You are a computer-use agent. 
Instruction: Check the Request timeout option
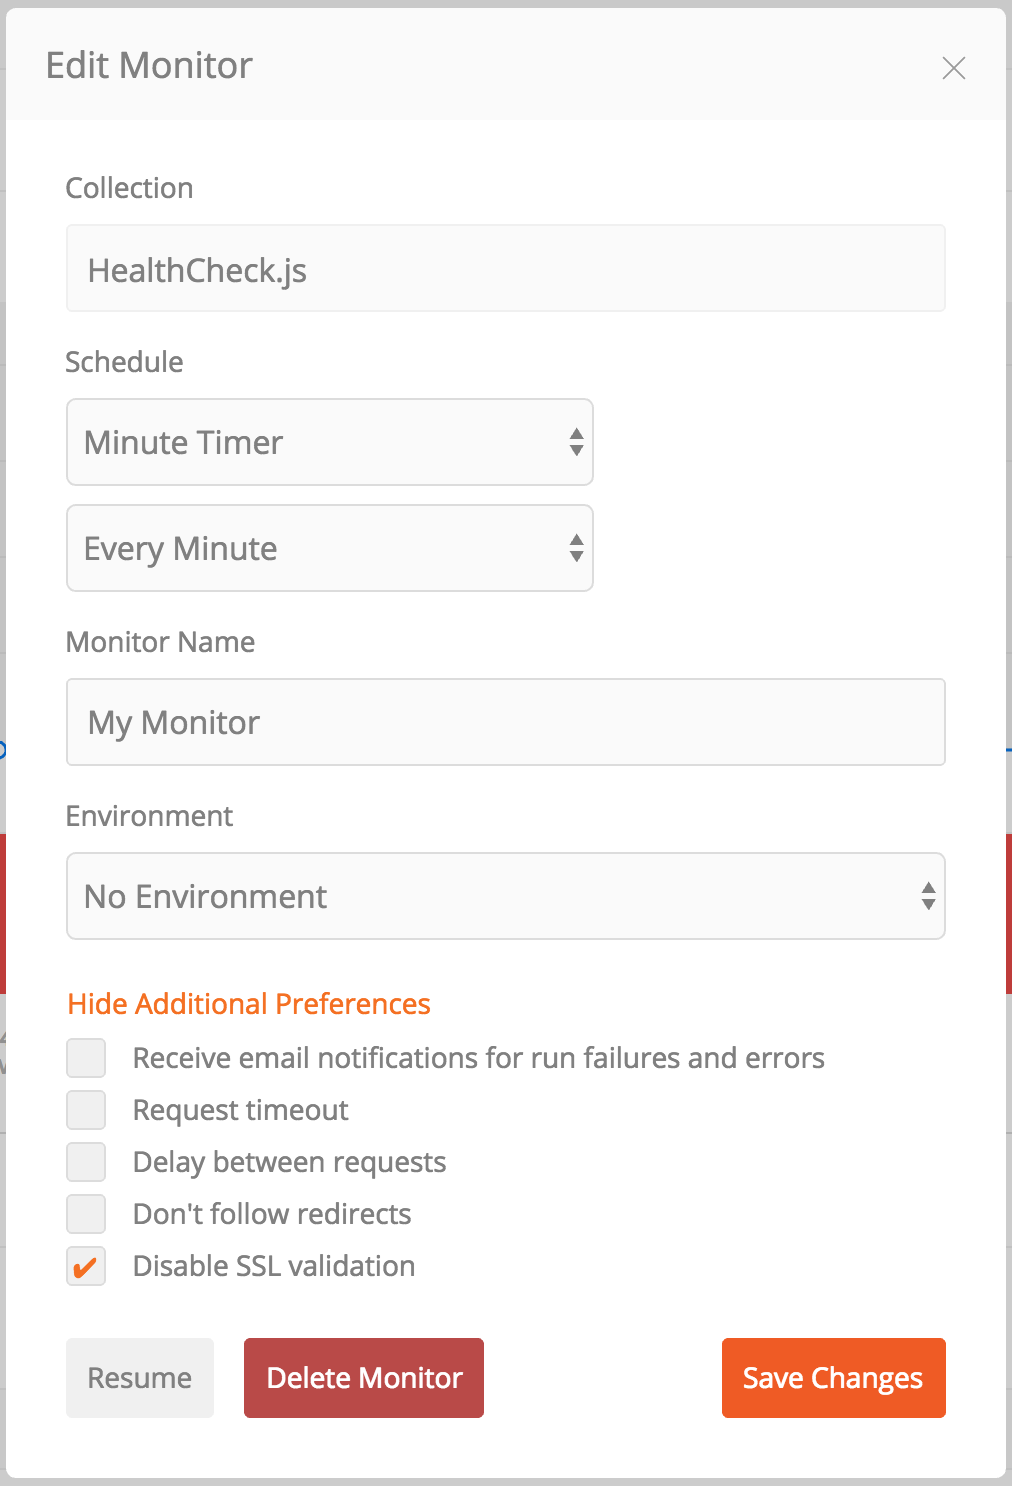click(x=86, y=1110)
